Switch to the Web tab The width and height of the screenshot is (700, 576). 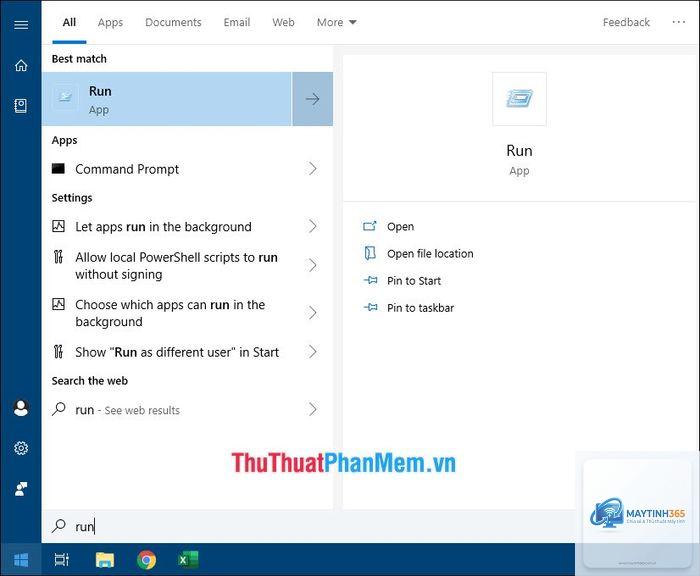[x=283, y=22]
